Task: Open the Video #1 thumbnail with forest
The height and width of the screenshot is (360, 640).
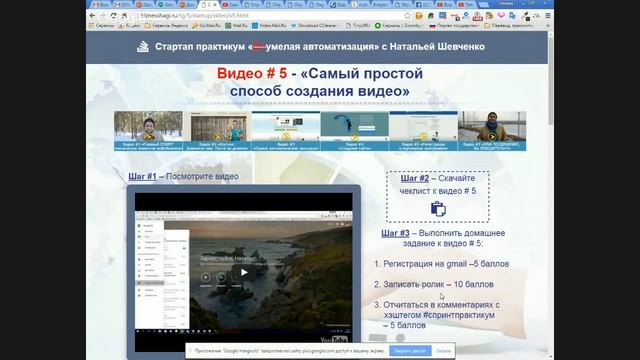Action: click(148, 131)
